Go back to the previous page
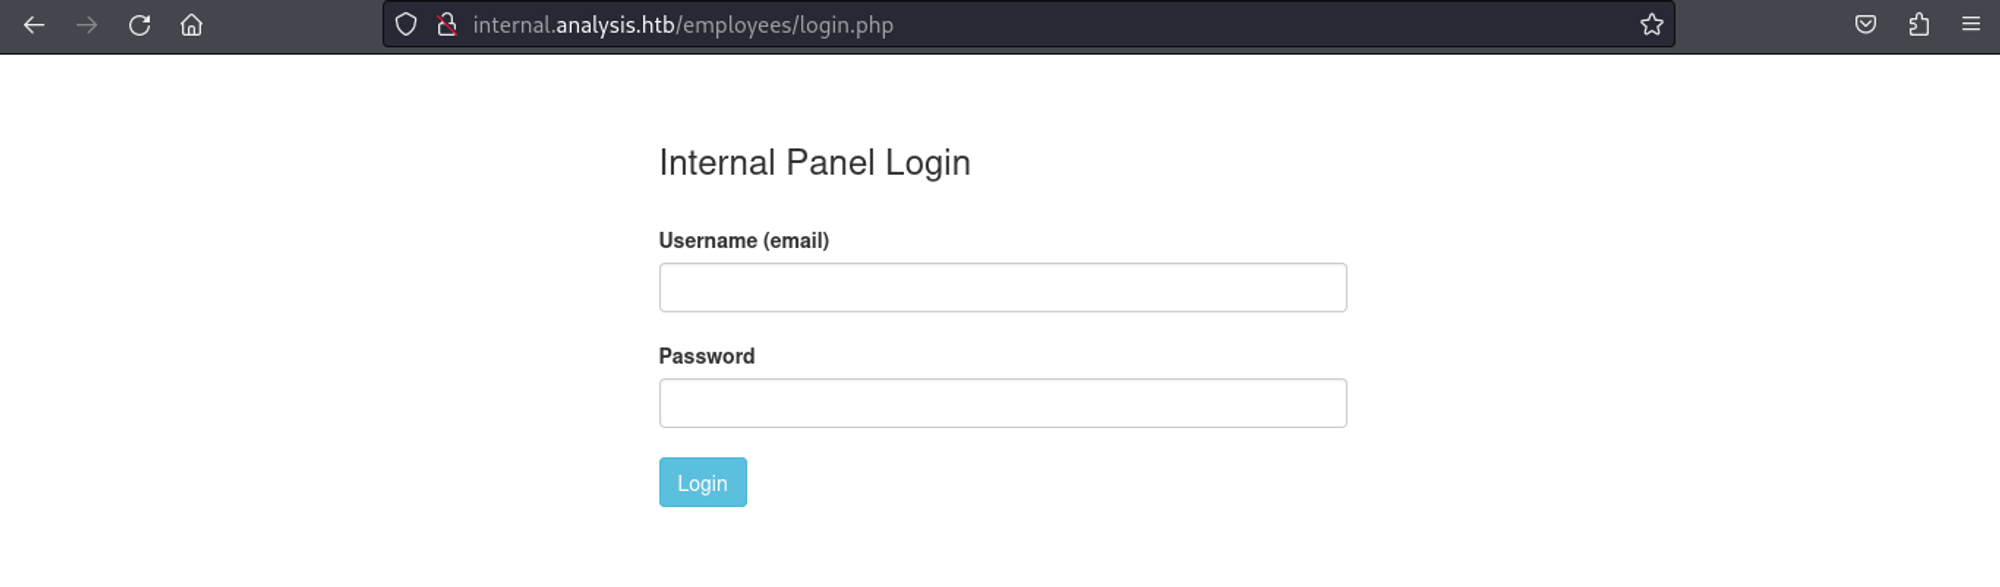 (x=34, y=25)
